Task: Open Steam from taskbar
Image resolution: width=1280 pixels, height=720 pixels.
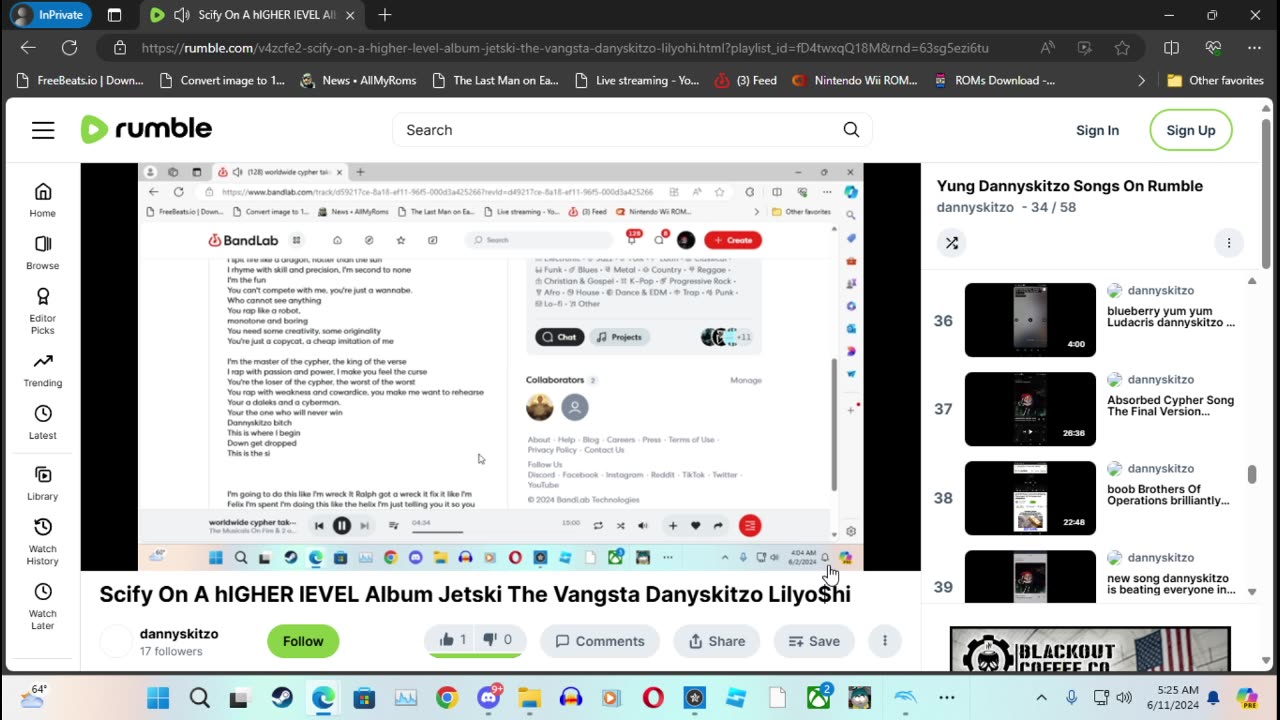Action: 282,698
